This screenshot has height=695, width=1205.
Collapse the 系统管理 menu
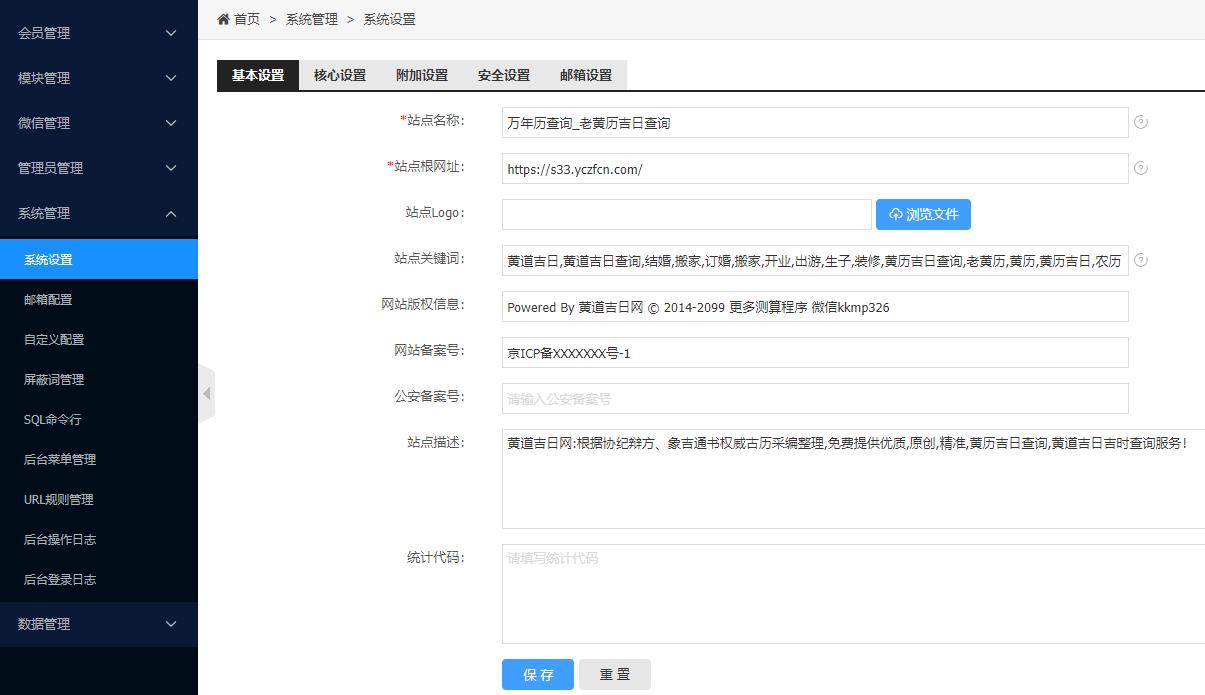pos(98,213)
